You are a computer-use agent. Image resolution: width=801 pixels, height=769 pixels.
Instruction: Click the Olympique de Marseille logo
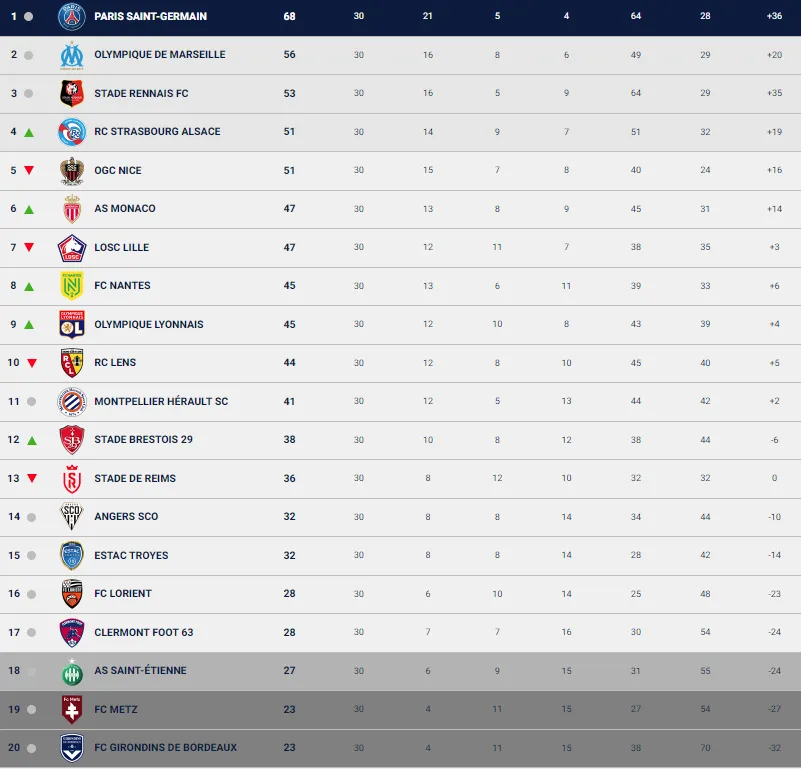(x=71, y=55)
